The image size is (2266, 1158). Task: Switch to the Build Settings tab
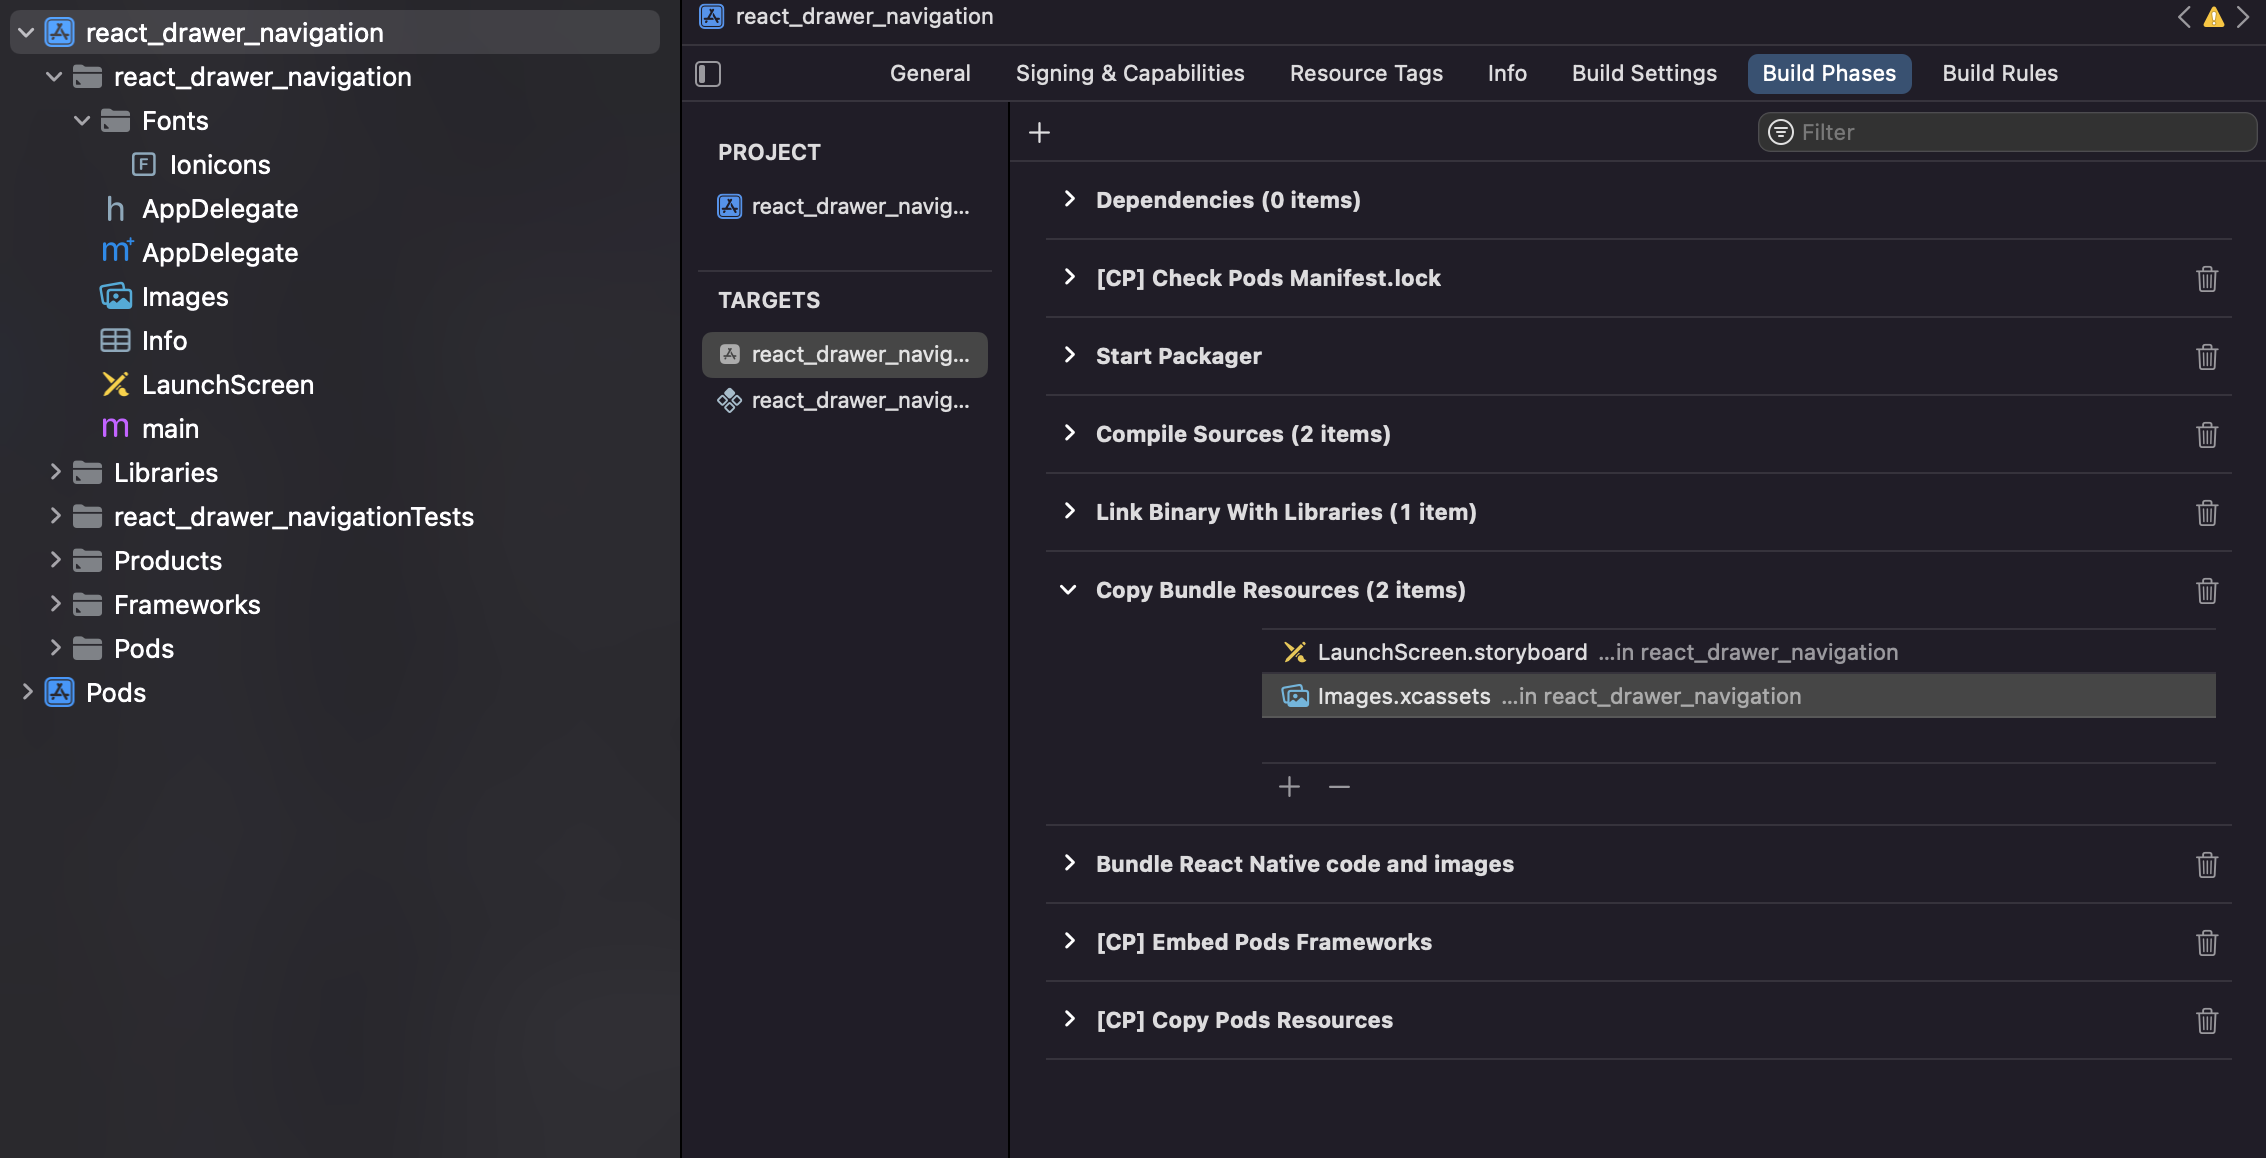tap(1644, 74)
